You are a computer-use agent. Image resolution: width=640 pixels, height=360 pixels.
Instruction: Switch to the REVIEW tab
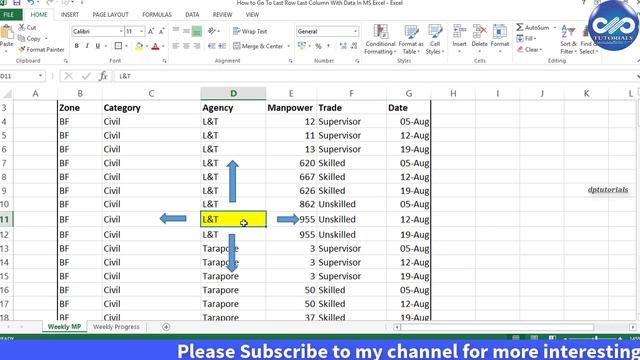pos(222,15)
